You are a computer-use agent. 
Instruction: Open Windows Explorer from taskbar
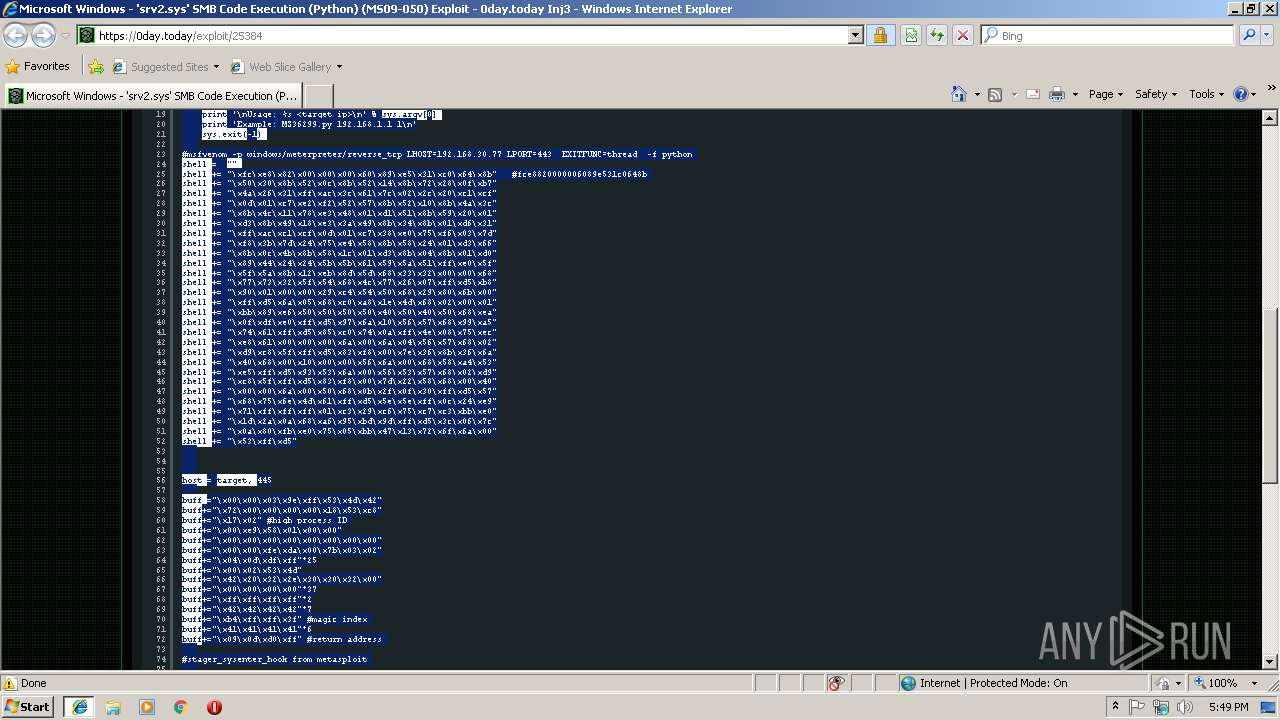[113, 707]
